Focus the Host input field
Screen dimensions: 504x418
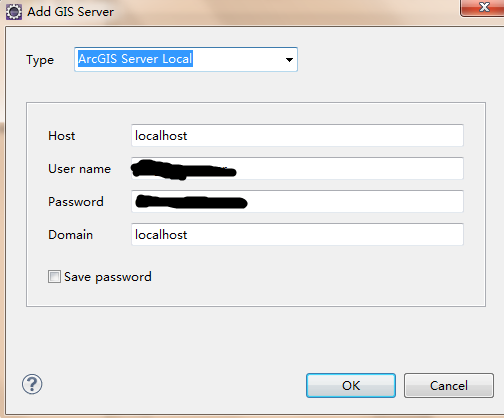pos(297,135)
